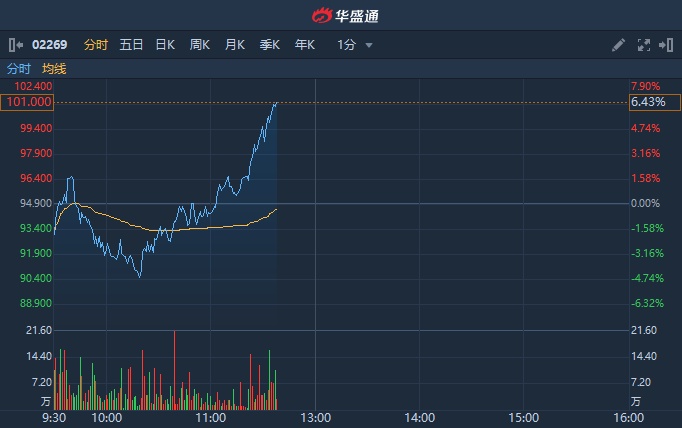The image size is (682, 428).
Task: Click the 华盛通 logo icon
Action: (321, 15)
